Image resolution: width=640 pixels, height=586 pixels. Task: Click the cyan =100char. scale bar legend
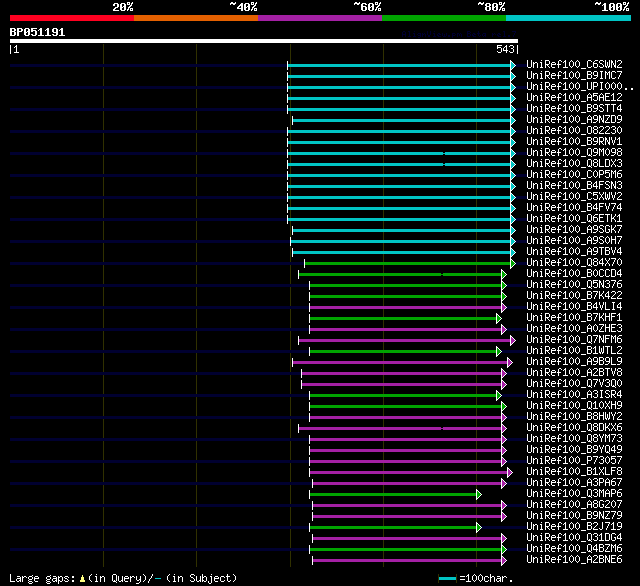click(476, 579)
